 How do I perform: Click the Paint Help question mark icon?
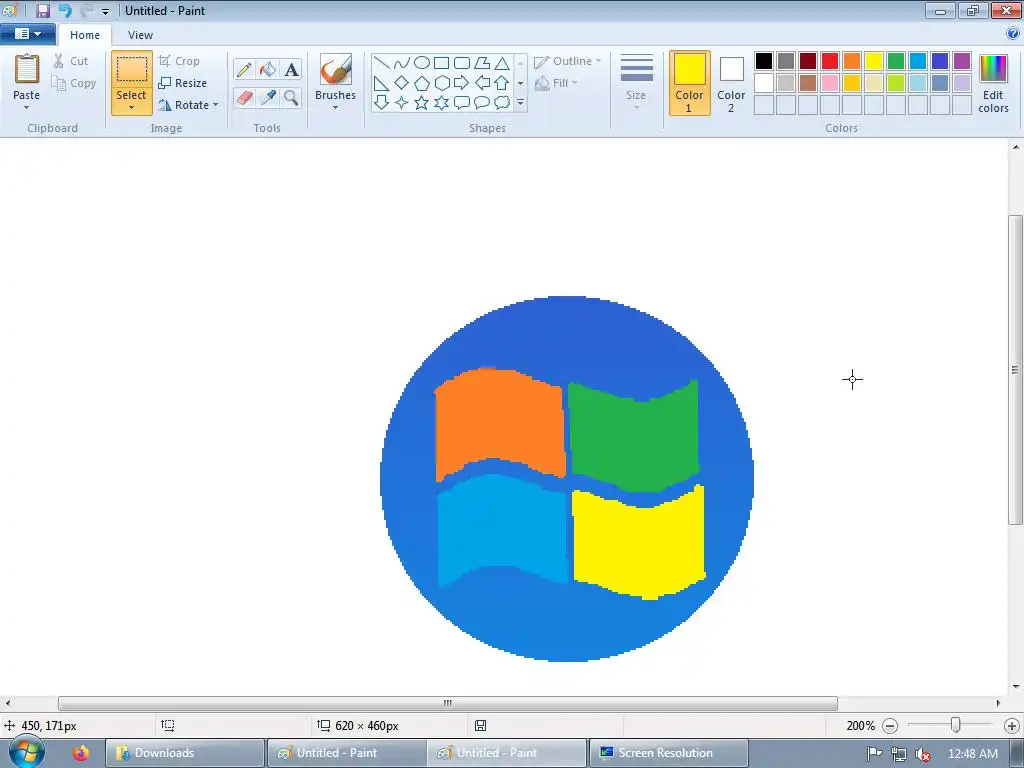point(1013,33)
